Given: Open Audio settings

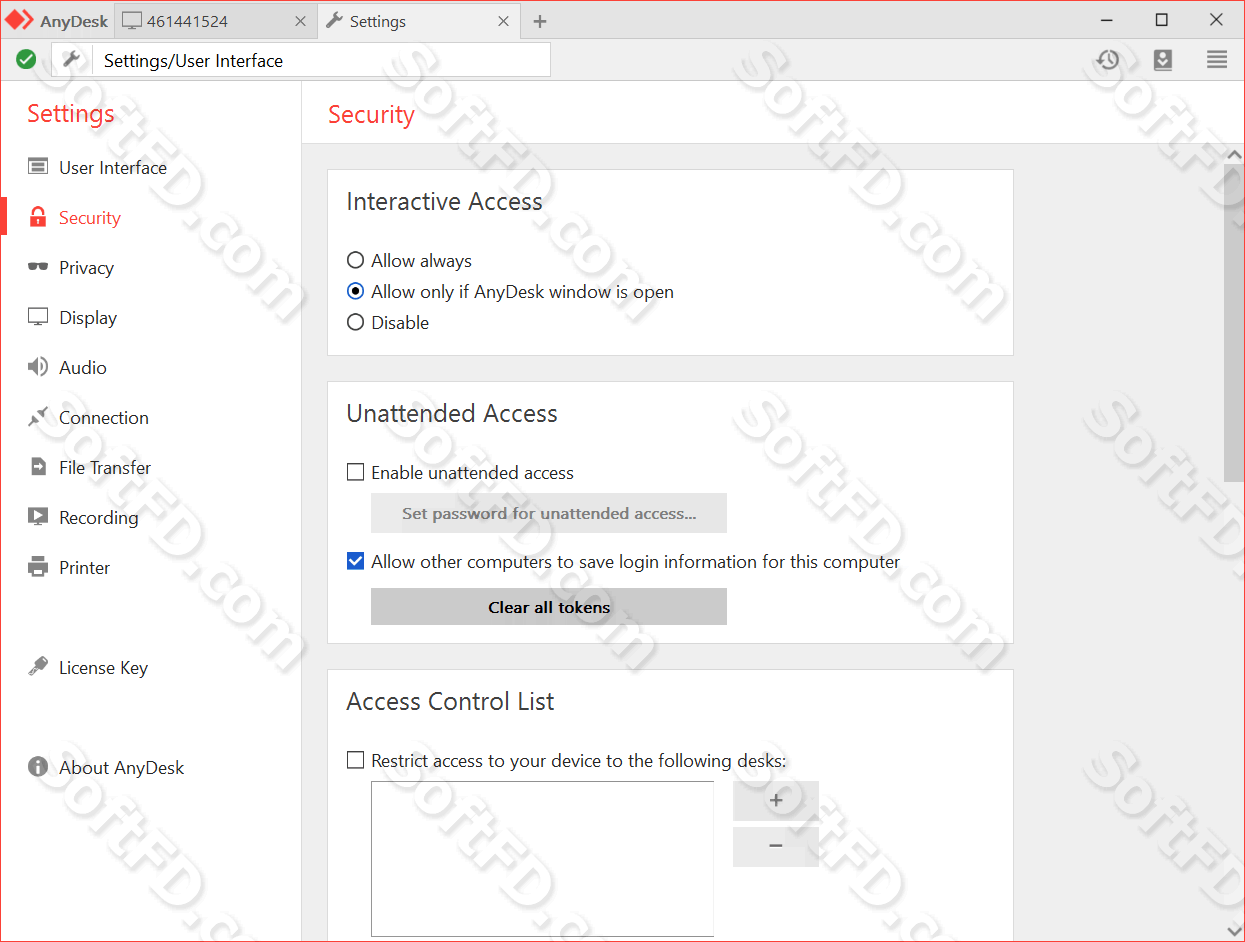Looking at the screenshot, I should [x=82, y=367].
